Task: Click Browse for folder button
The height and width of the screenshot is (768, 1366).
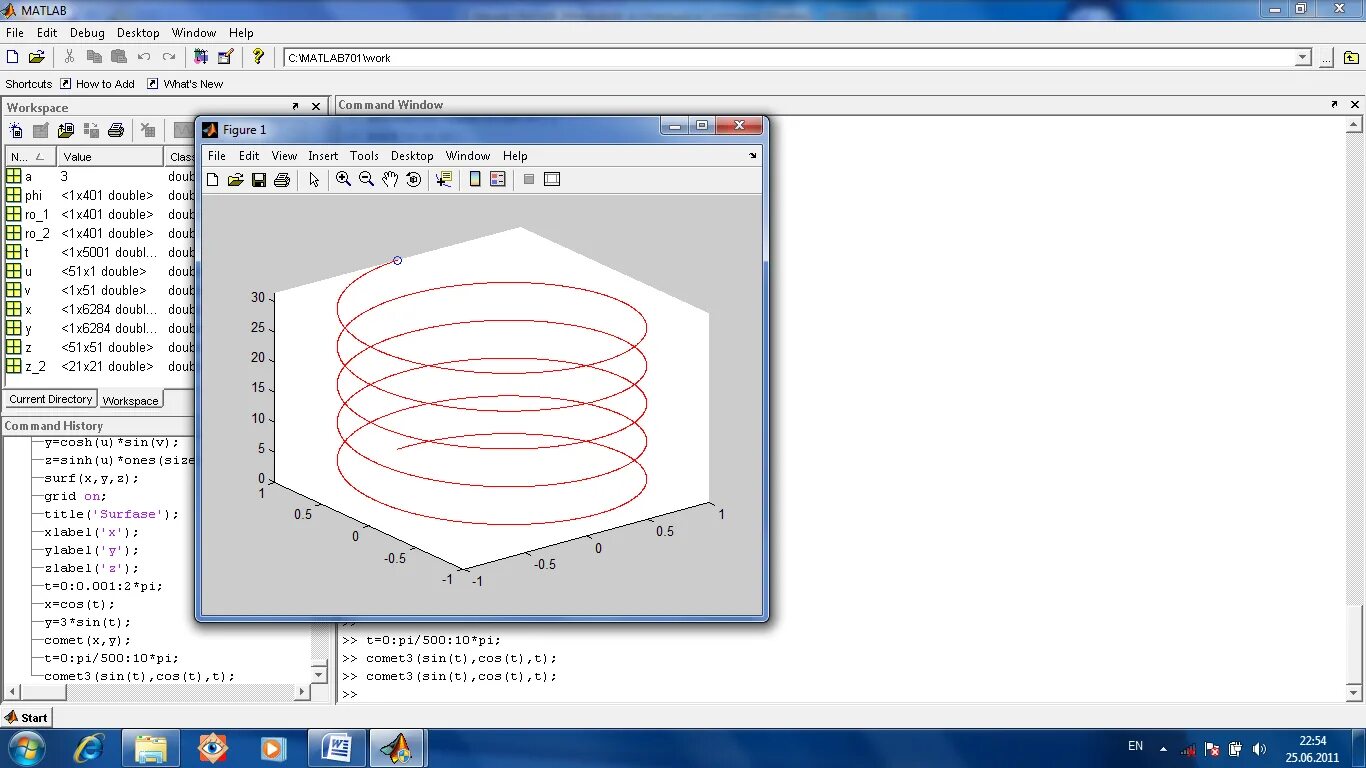Action: click(1325, 58)
